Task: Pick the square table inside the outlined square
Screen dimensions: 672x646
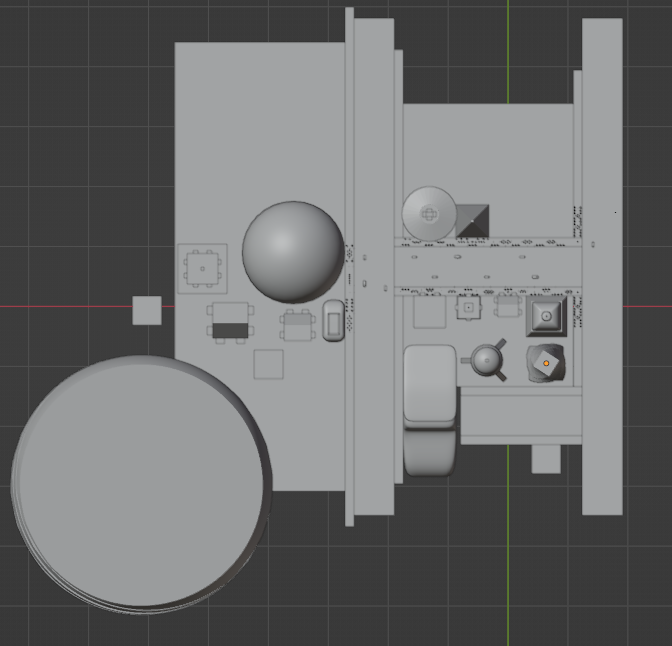Action: (x=203, y=268)
